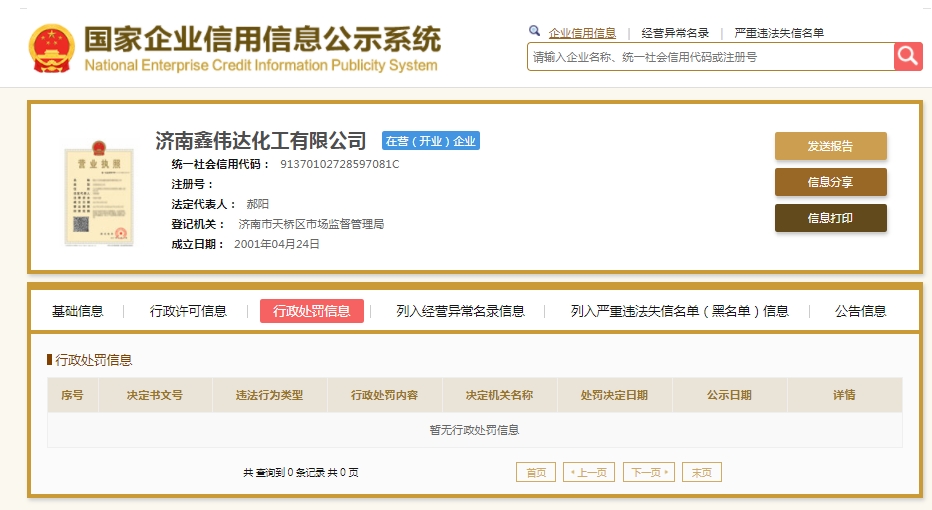Select the 经营异常名录 search category

[x=675, y=33]
